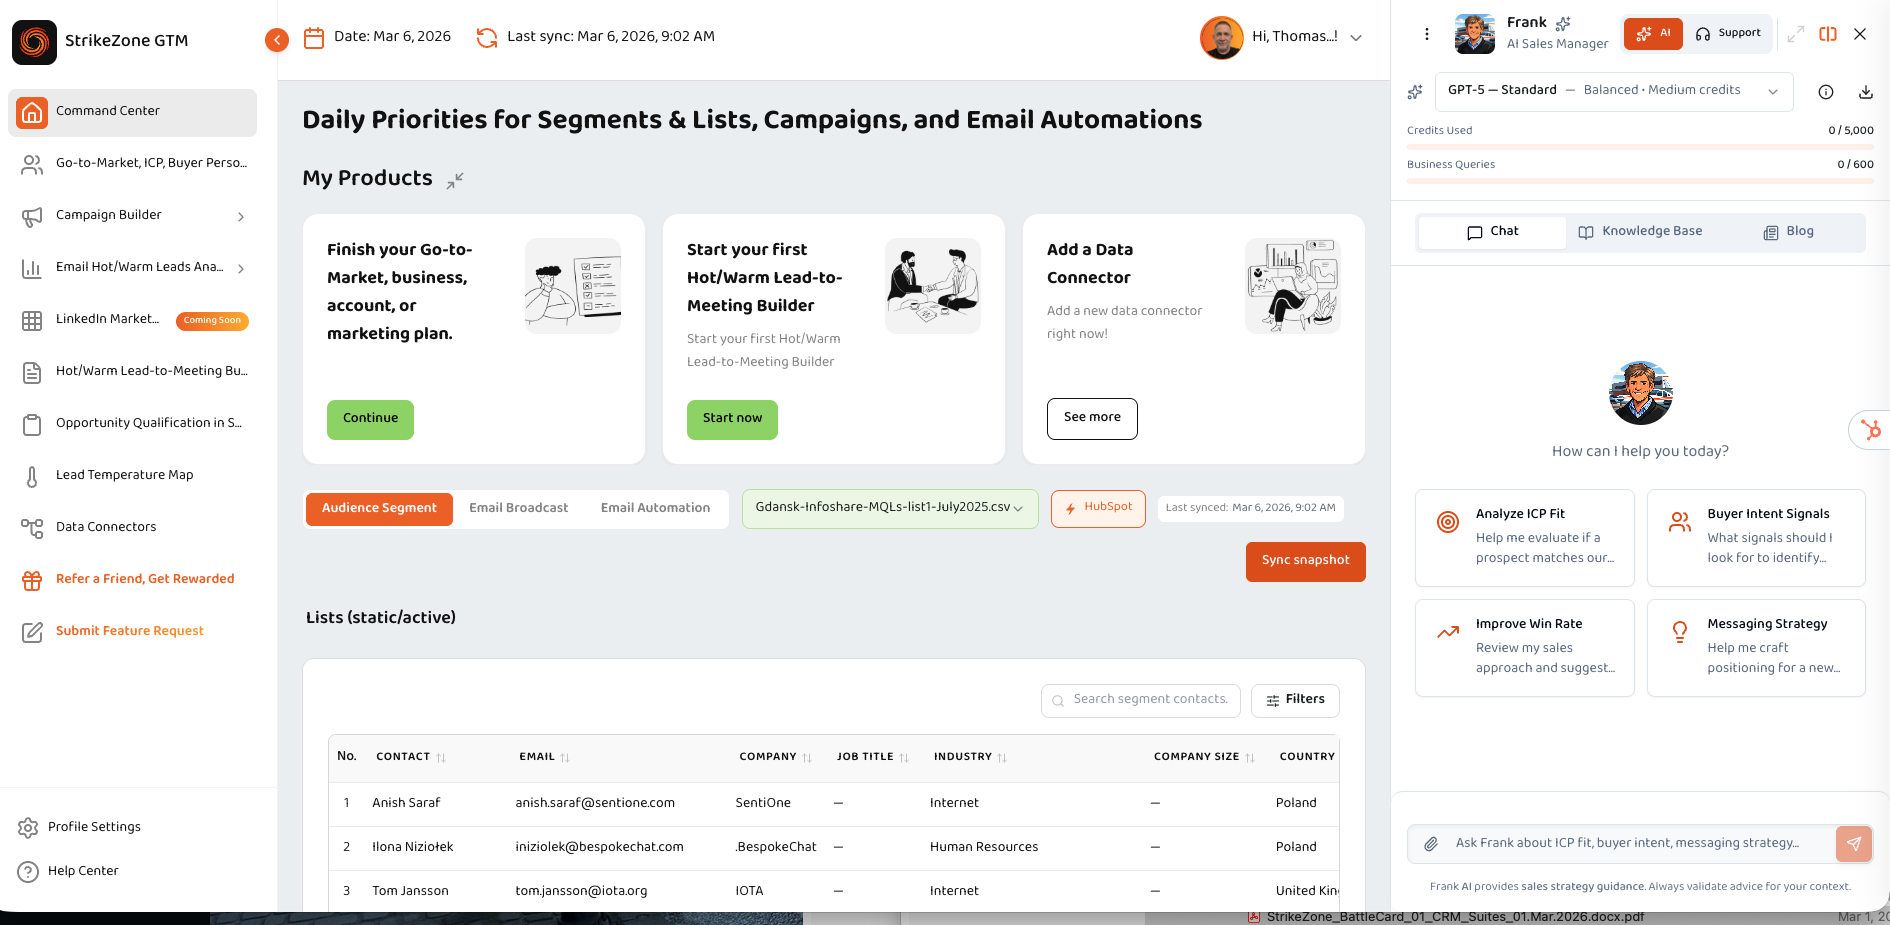
Task: Click the sync refresh icon in header
Action: click(x=487, y=38)
